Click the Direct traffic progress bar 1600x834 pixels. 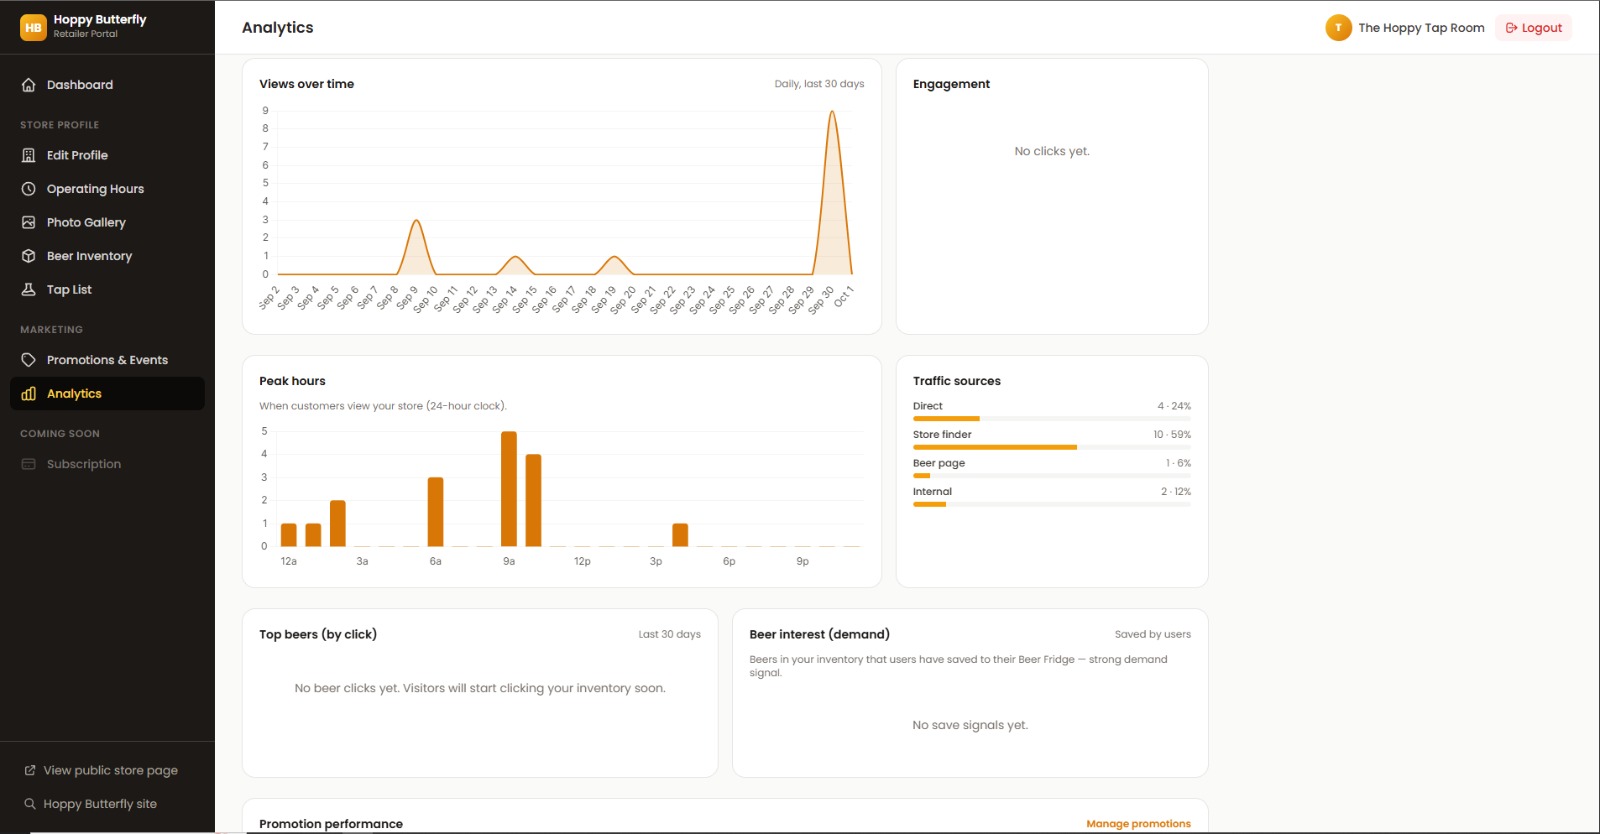[x=1052, y=418]
